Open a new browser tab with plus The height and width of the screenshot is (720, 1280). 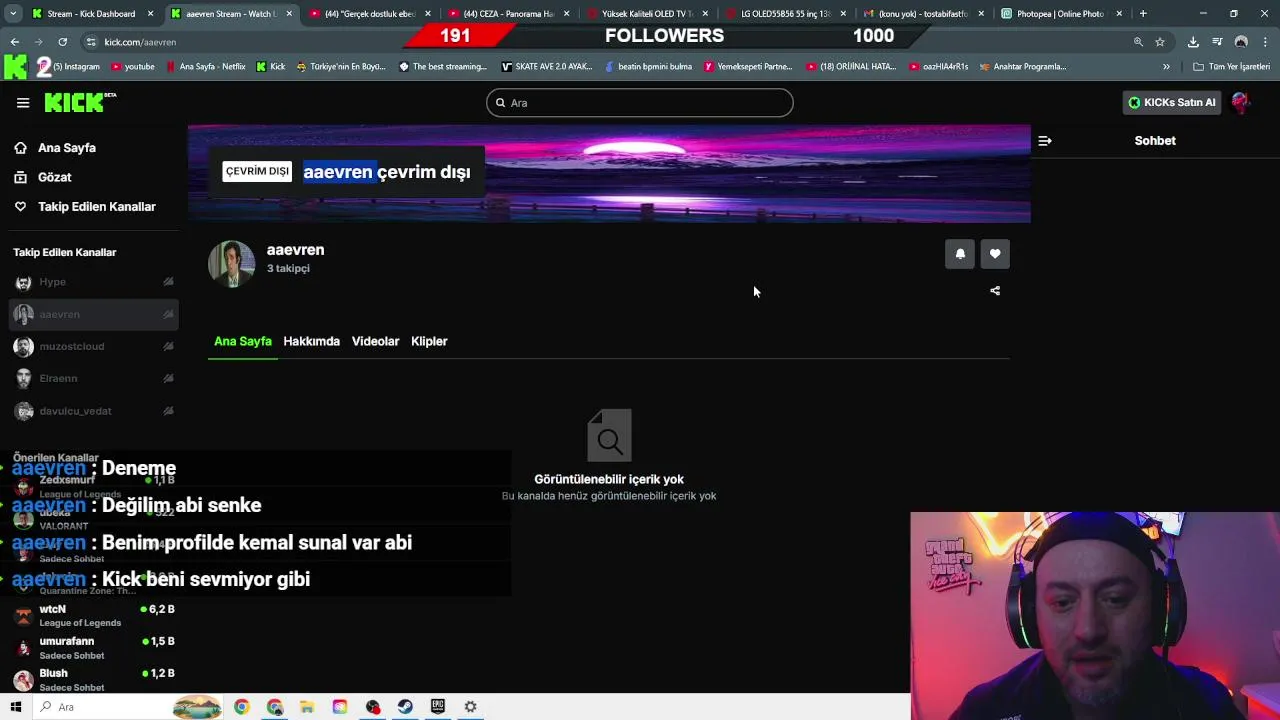click(x=1143, y=14)
